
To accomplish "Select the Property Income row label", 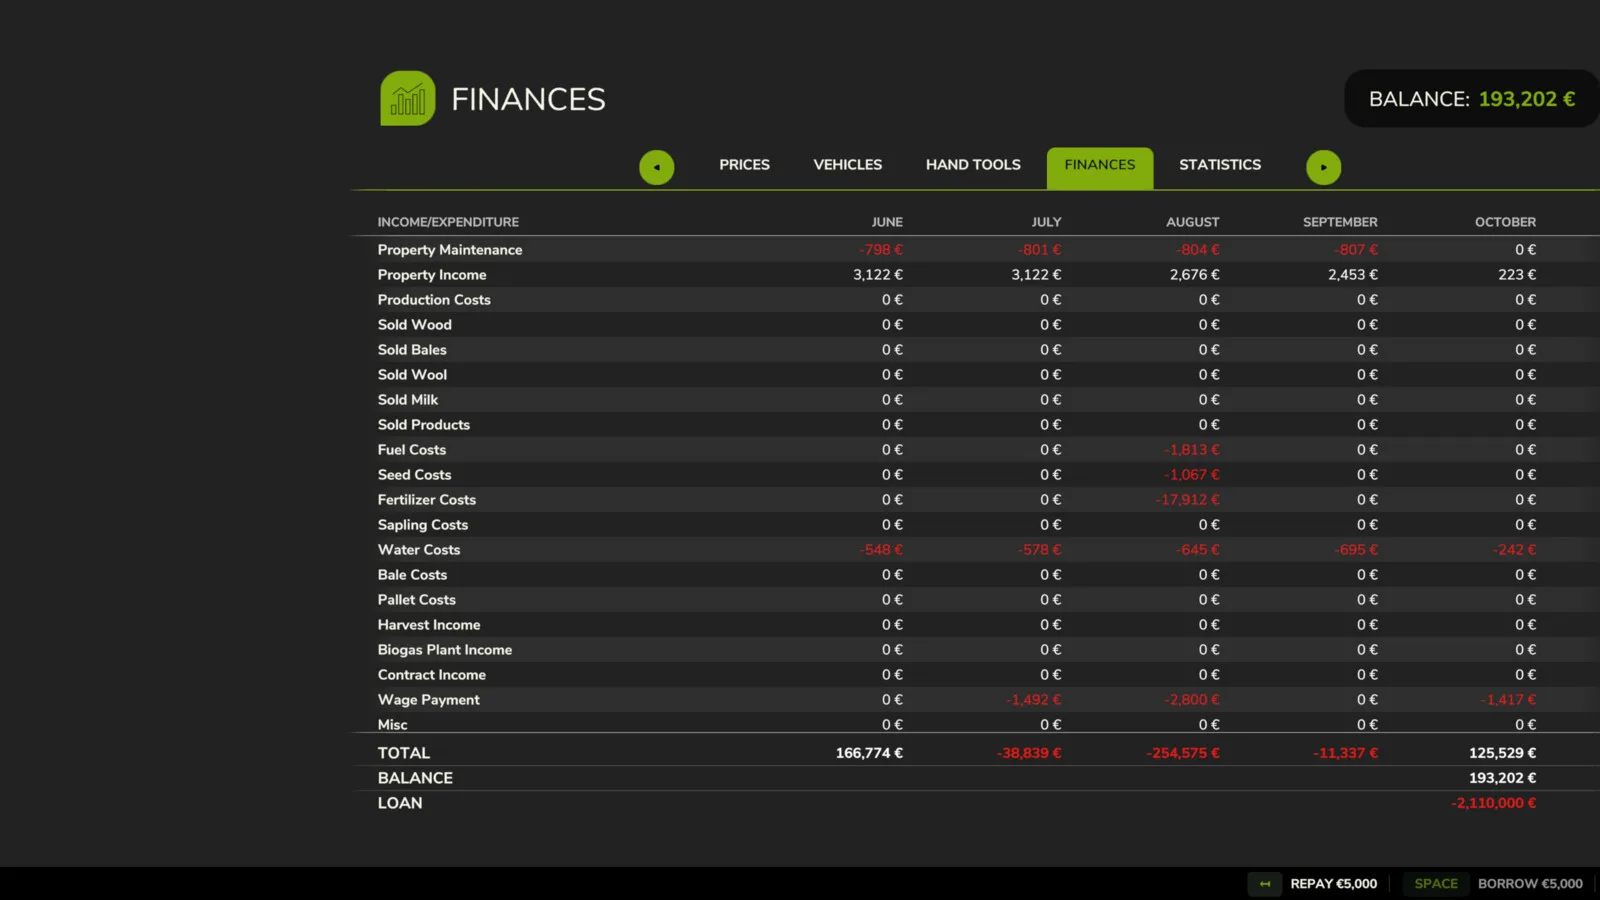I will pos(432,275).
